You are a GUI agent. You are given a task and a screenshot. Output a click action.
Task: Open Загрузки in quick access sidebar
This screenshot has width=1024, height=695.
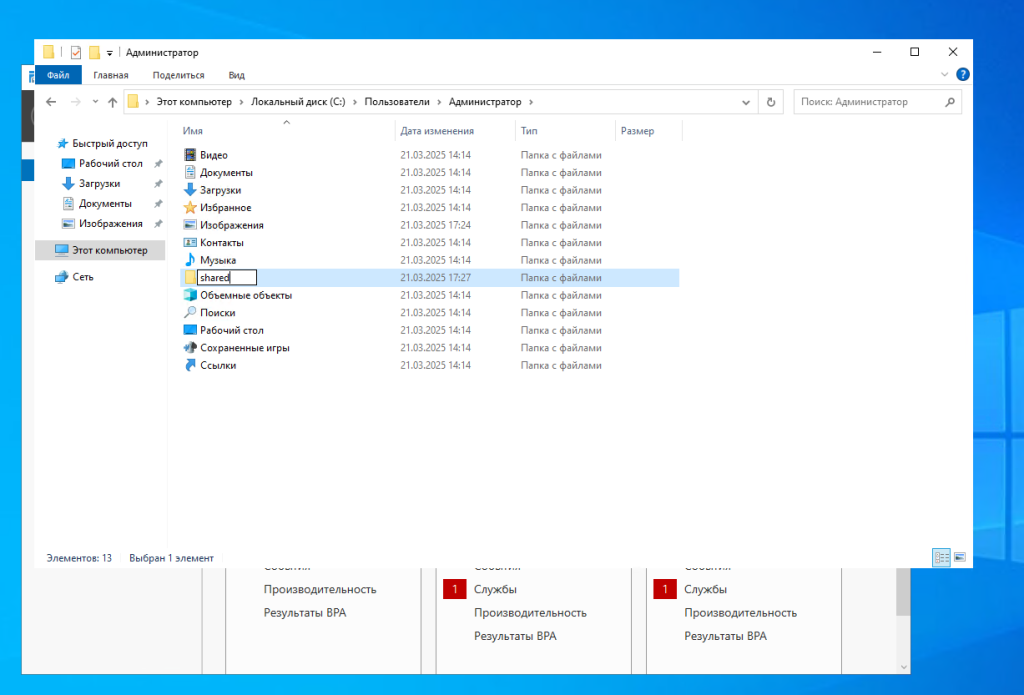point(91,184)
